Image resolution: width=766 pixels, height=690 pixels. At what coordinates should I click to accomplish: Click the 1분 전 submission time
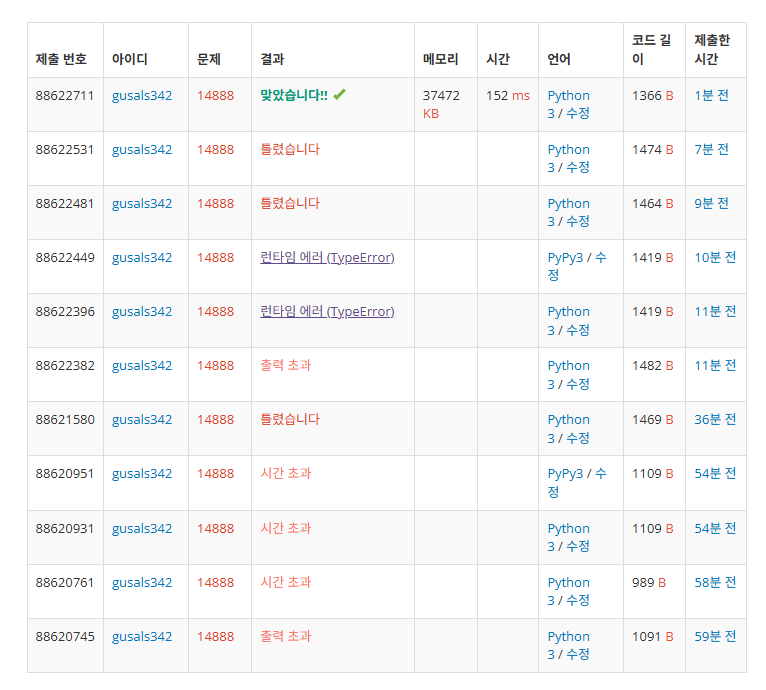(711, 95)
